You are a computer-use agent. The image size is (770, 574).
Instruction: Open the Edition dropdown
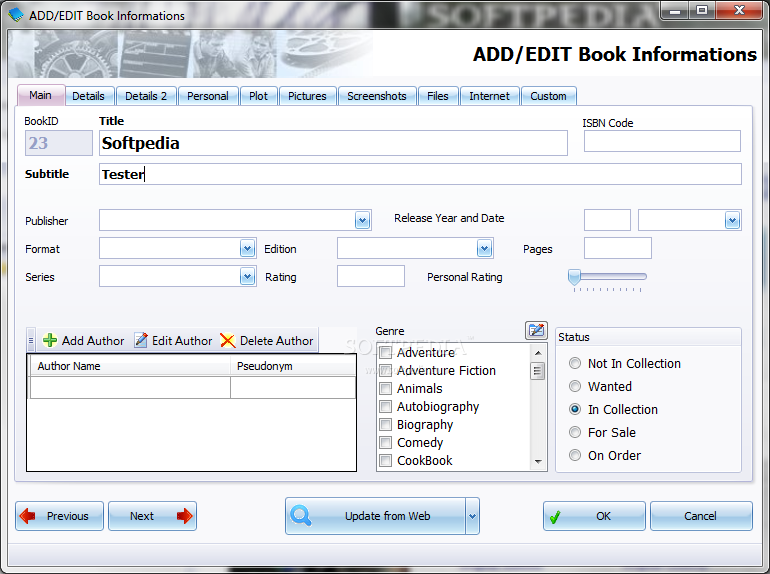point(484,248)
